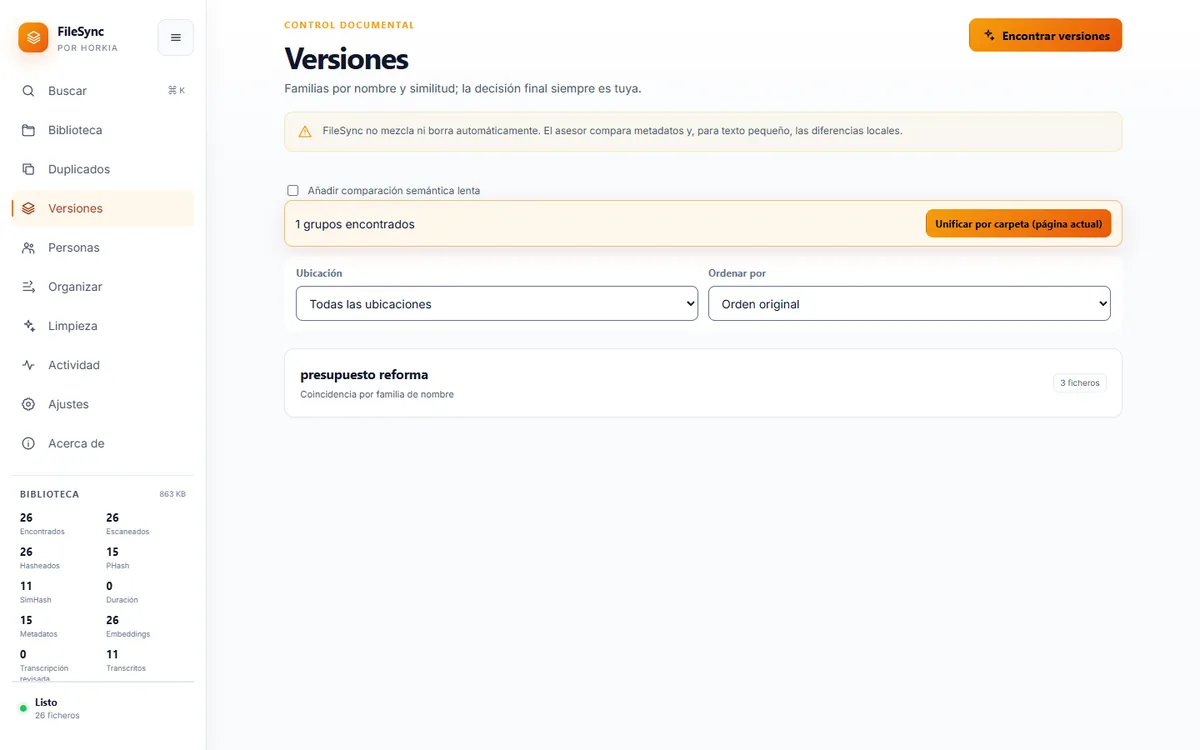Enable Añadir comparación semántica lenta checkbox
Viewport: 1200px width, 750px height.
point(293,190)
